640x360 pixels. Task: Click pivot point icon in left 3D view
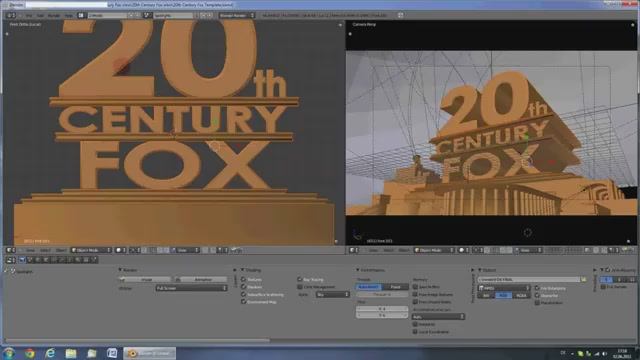(x=134, y=250)
